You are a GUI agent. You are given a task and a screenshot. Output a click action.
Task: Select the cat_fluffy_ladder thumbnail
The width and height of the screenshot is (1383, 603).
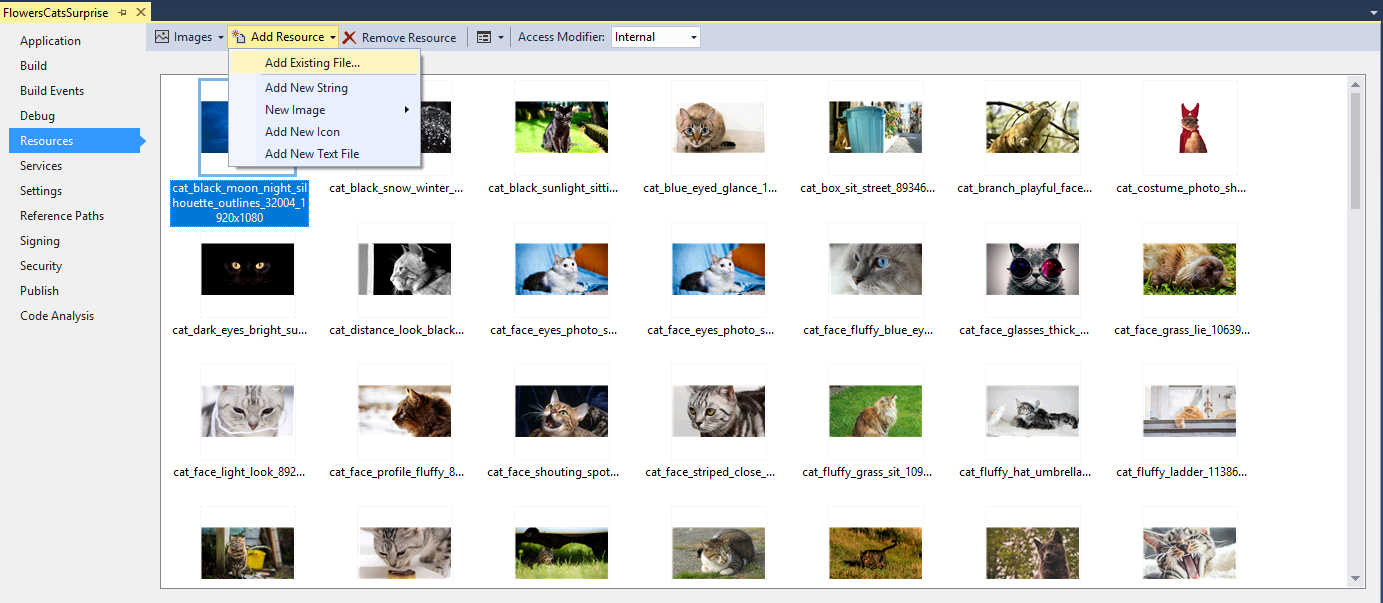[x=1189, y=411]
